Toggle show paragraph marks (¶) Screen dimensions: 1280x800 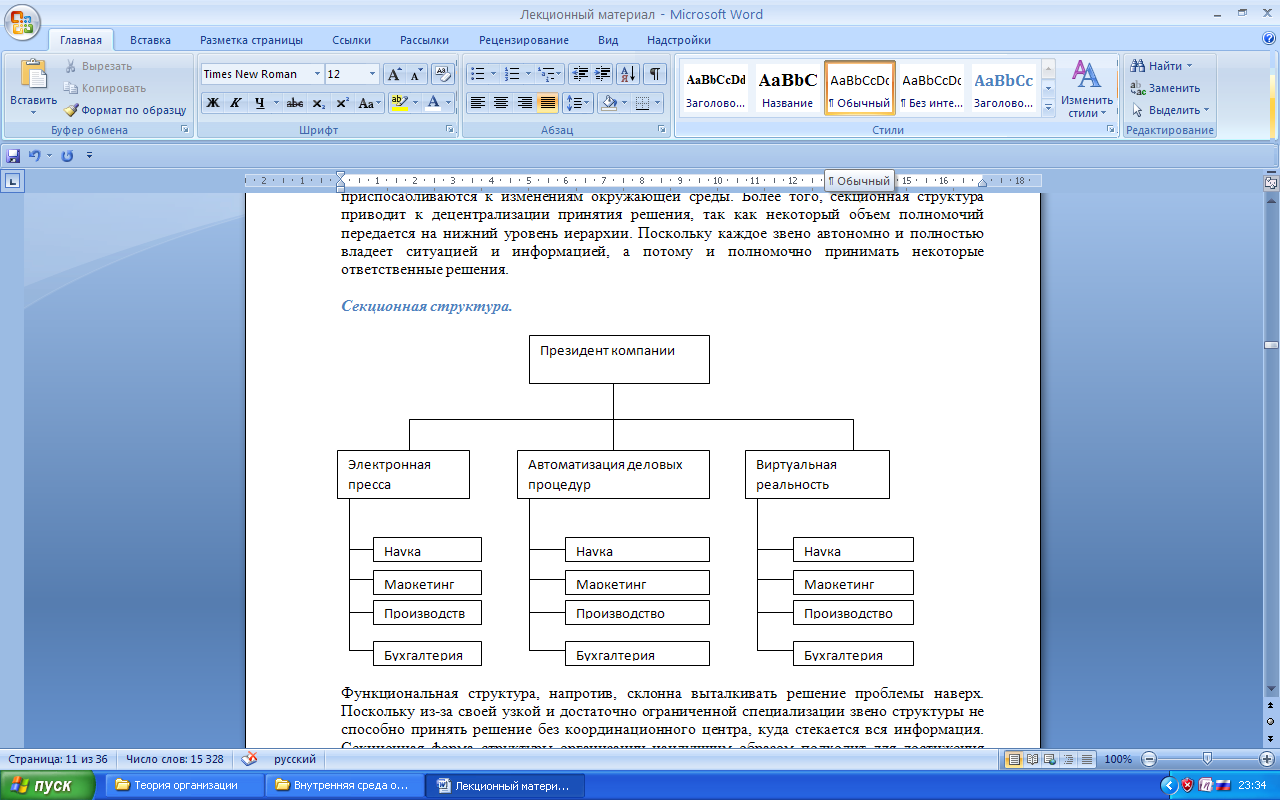point(655,74)
